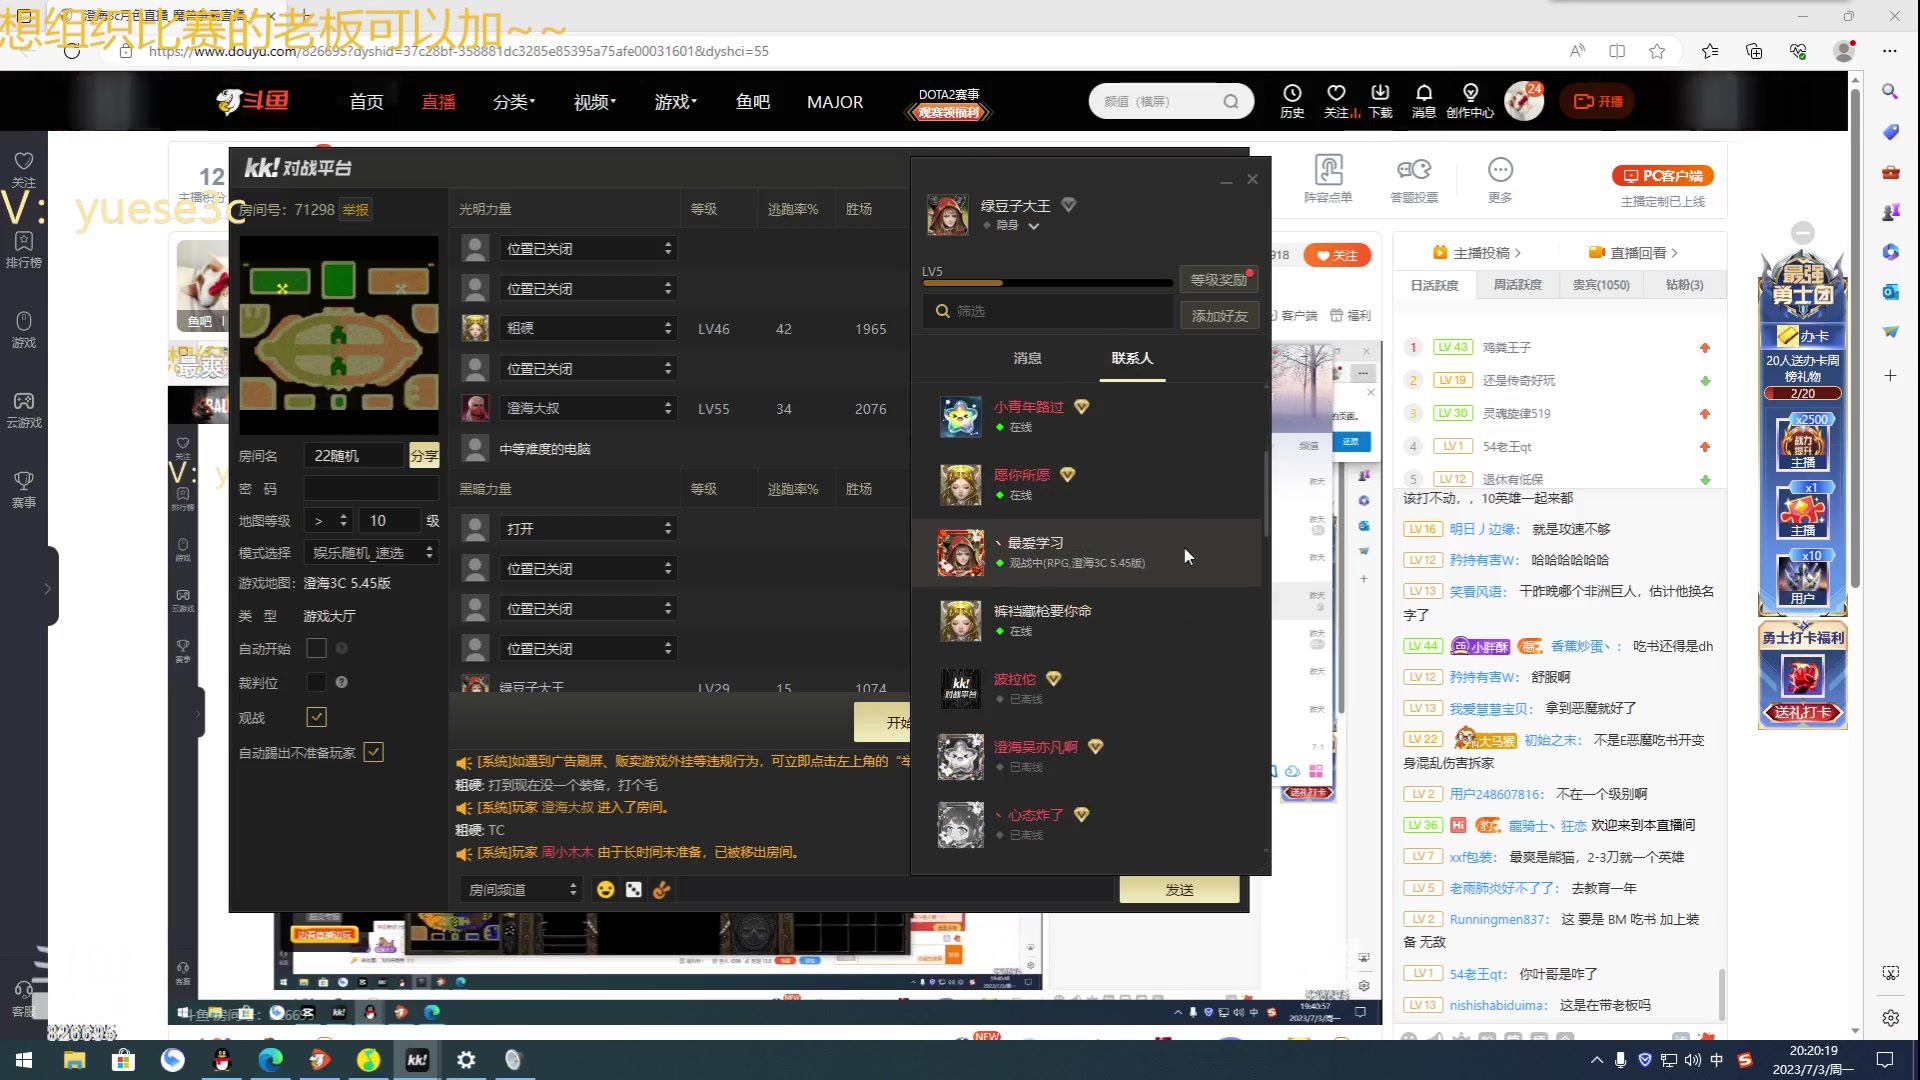Open the 赛事 trophy icon in left sidebar
Viewport: 1920px width, 1080px height.
24,489
